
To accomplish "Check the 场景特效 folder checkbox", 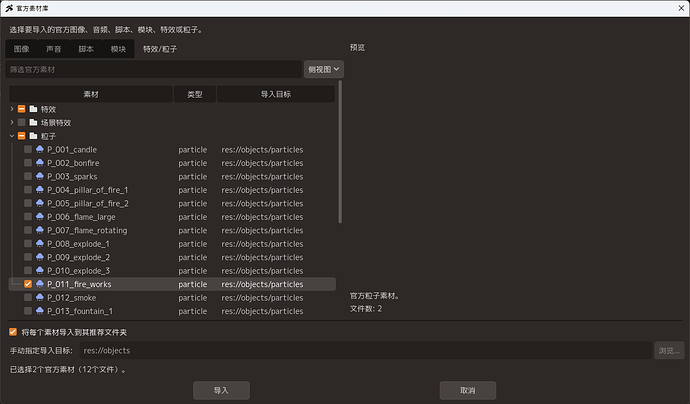I will (21, 122).
